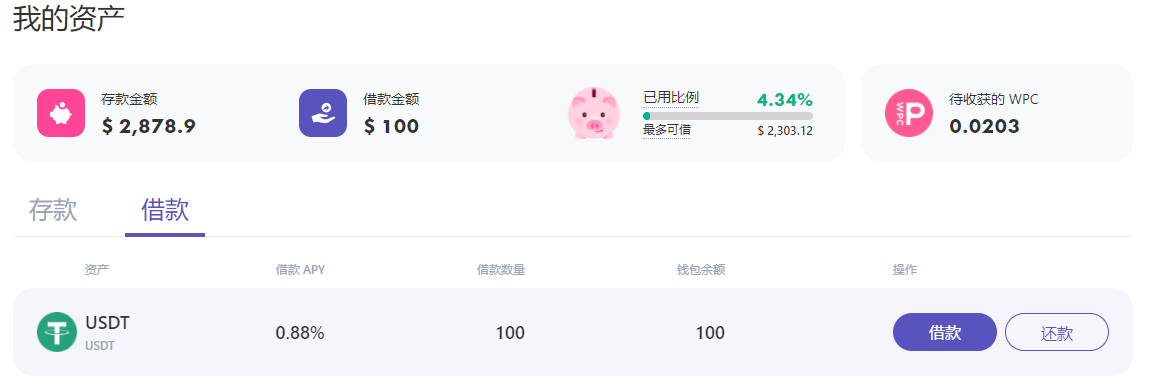Click the 借款数量 column header

(x=501, y=270)
